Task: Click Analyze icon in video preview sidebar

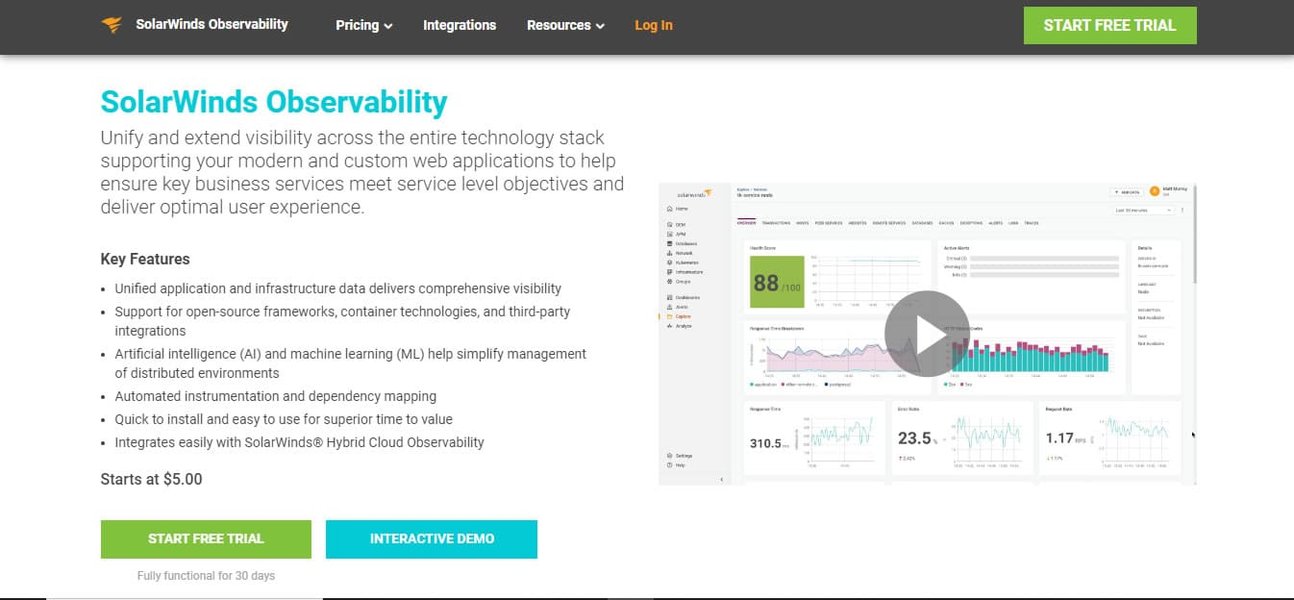Action: tap(669, 326)
